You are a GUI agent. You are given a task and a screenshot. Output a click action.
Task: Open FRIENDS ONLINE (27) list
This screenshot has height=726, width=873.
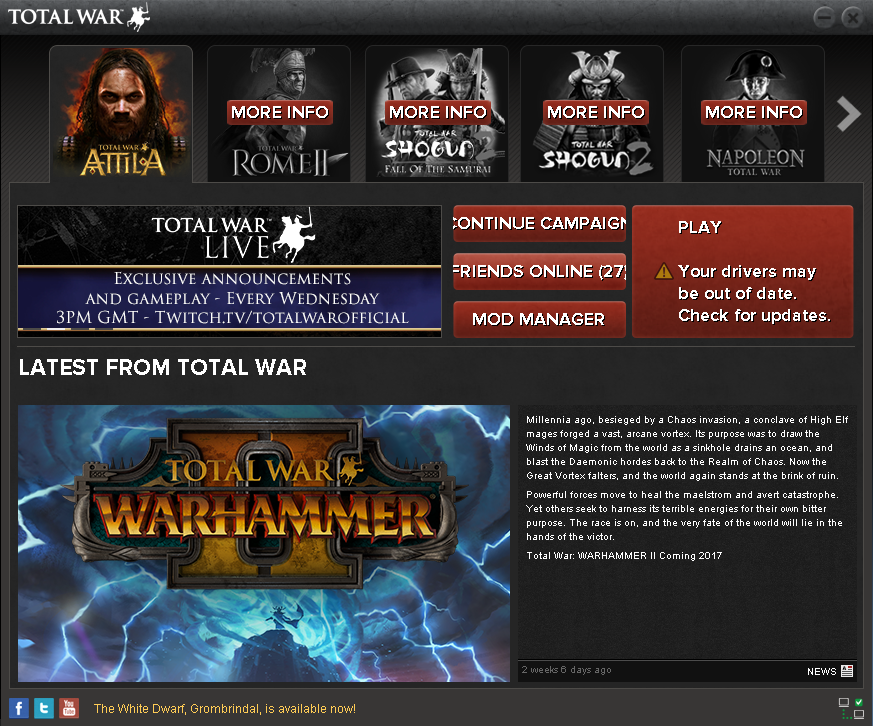click(x=540, y=271)
